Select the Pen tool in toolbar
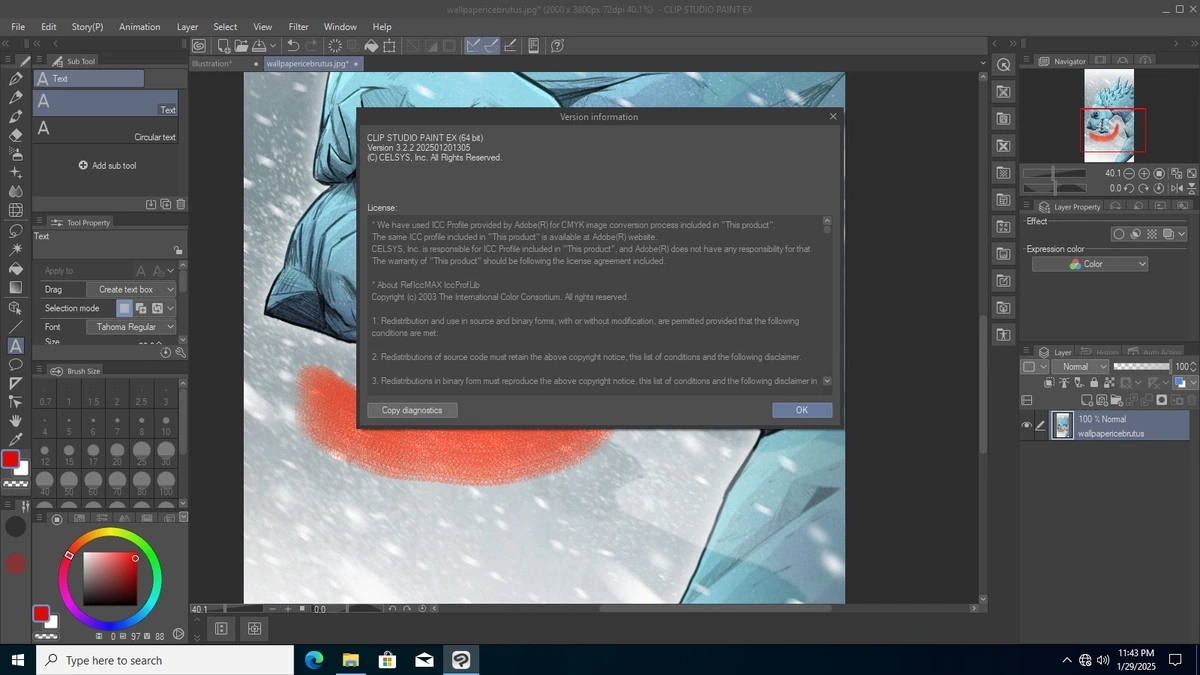Image resolution: width=1200 pixels, height=675 pixels. [15, 78]
